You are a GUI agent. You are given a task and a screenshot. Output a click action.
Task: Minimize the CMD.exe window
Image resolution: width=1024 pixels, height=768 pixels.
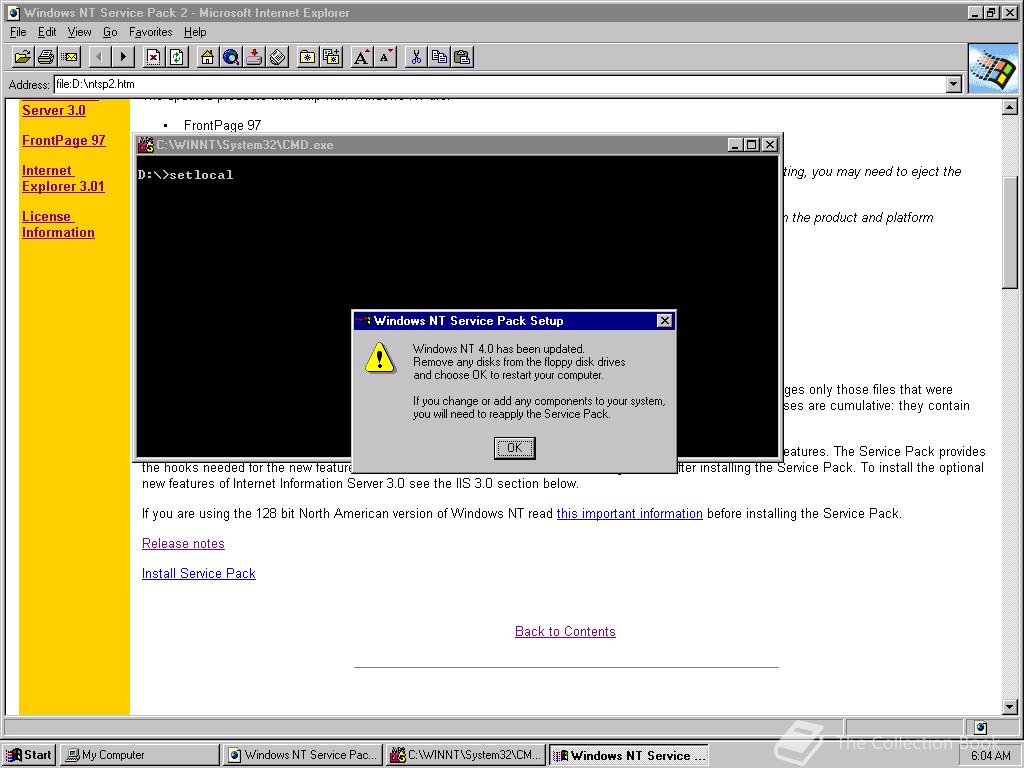click(x=735, y=145)
